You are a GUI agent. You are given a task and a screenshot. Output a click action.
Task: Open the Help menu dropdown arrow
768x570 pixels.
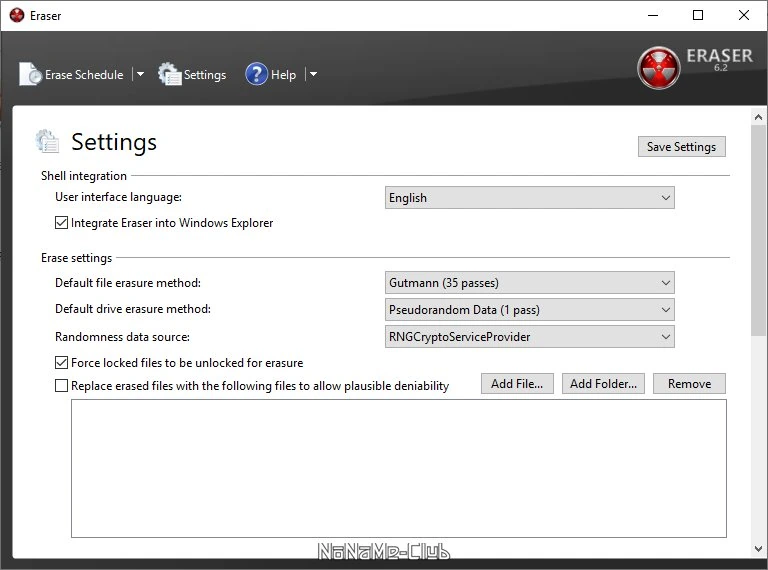[313, 74]
